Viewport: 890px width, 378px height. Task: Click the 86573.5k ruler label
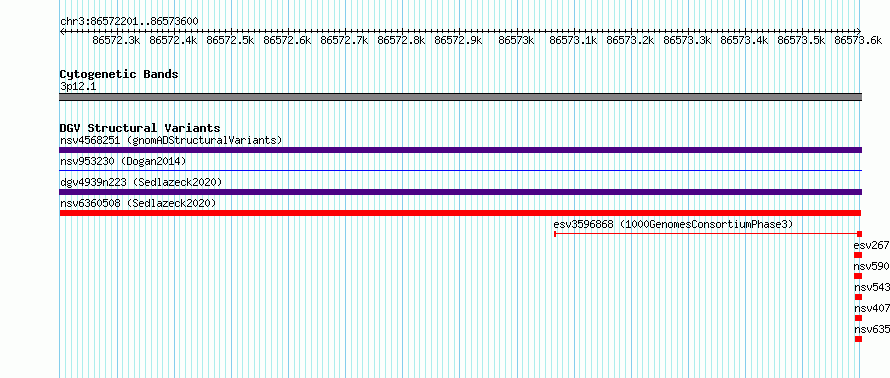tap(801, 40)
